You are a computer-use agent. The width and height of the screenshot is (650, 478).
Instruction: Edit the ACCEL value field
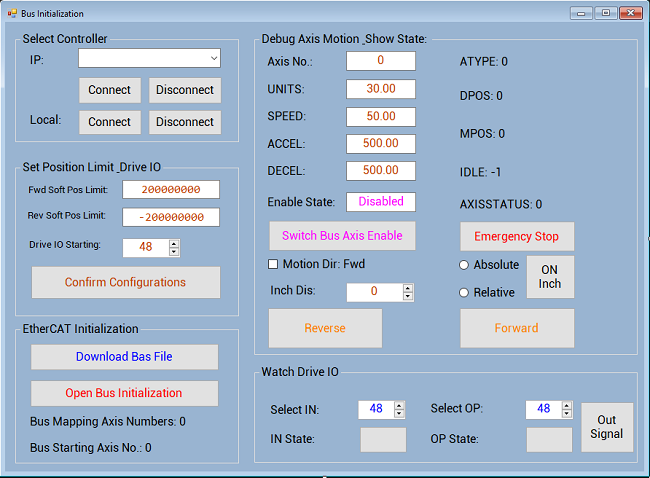[x=381, y=143]
